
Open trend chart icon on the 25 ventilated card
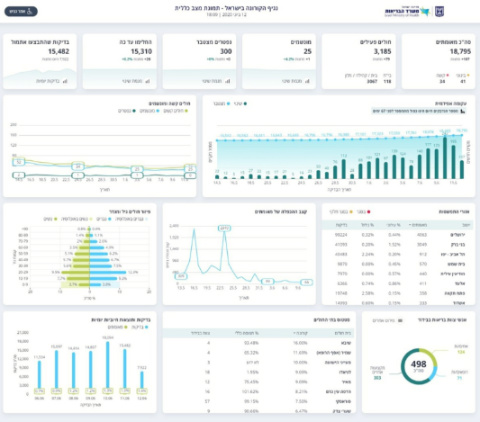[x=307, y=81]
